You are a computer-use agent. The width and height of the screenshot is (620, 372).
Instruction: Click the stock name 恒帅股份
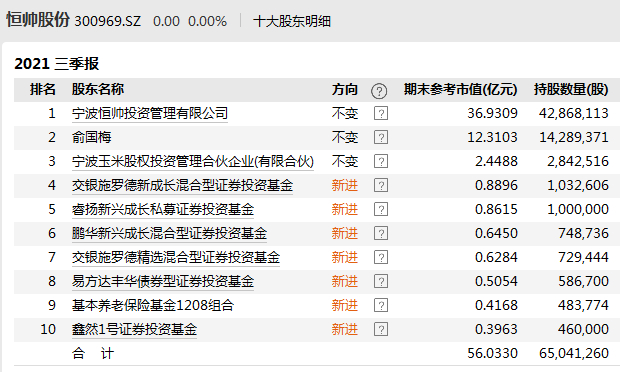[x=38, y=19]
